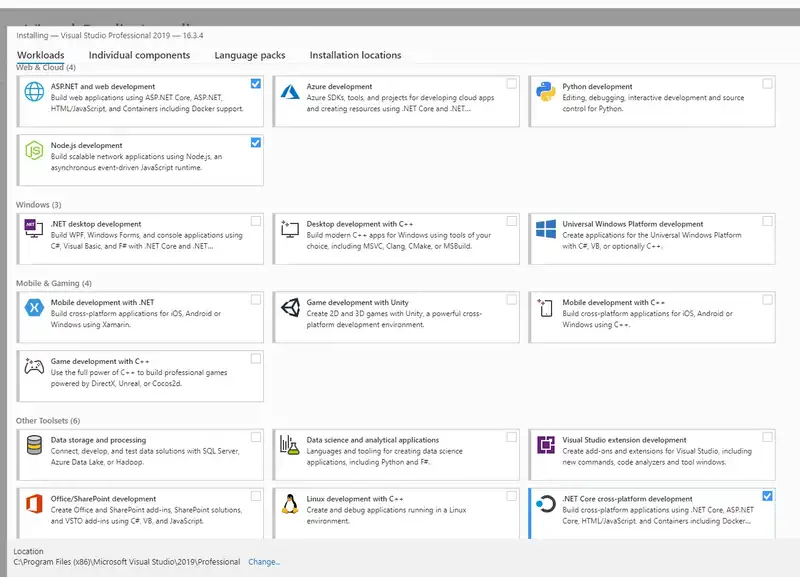Uncheck the Node.js development workload checkbox
This screenshot has width=800, height=577.
click(256, 143)
